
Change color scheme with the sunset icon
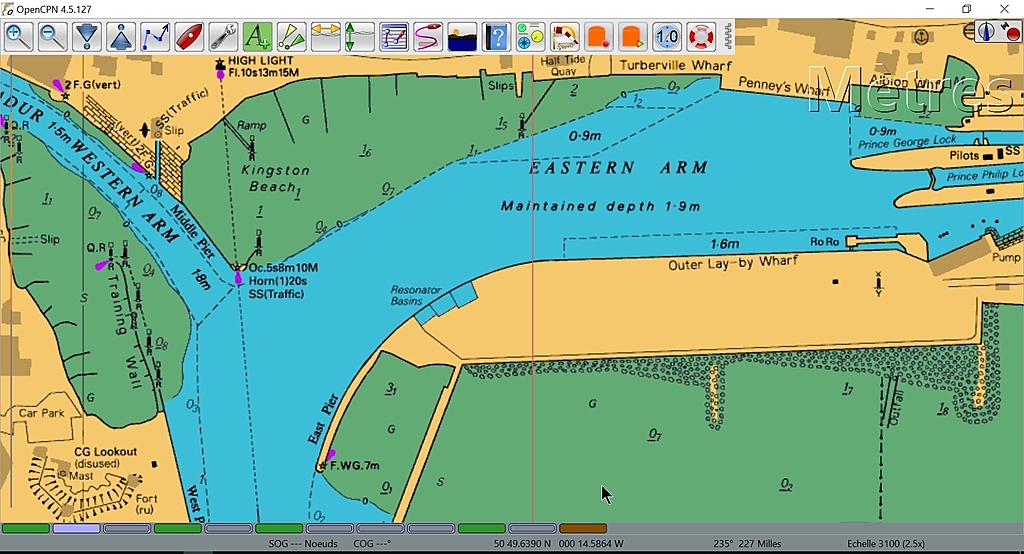point(462,37)
